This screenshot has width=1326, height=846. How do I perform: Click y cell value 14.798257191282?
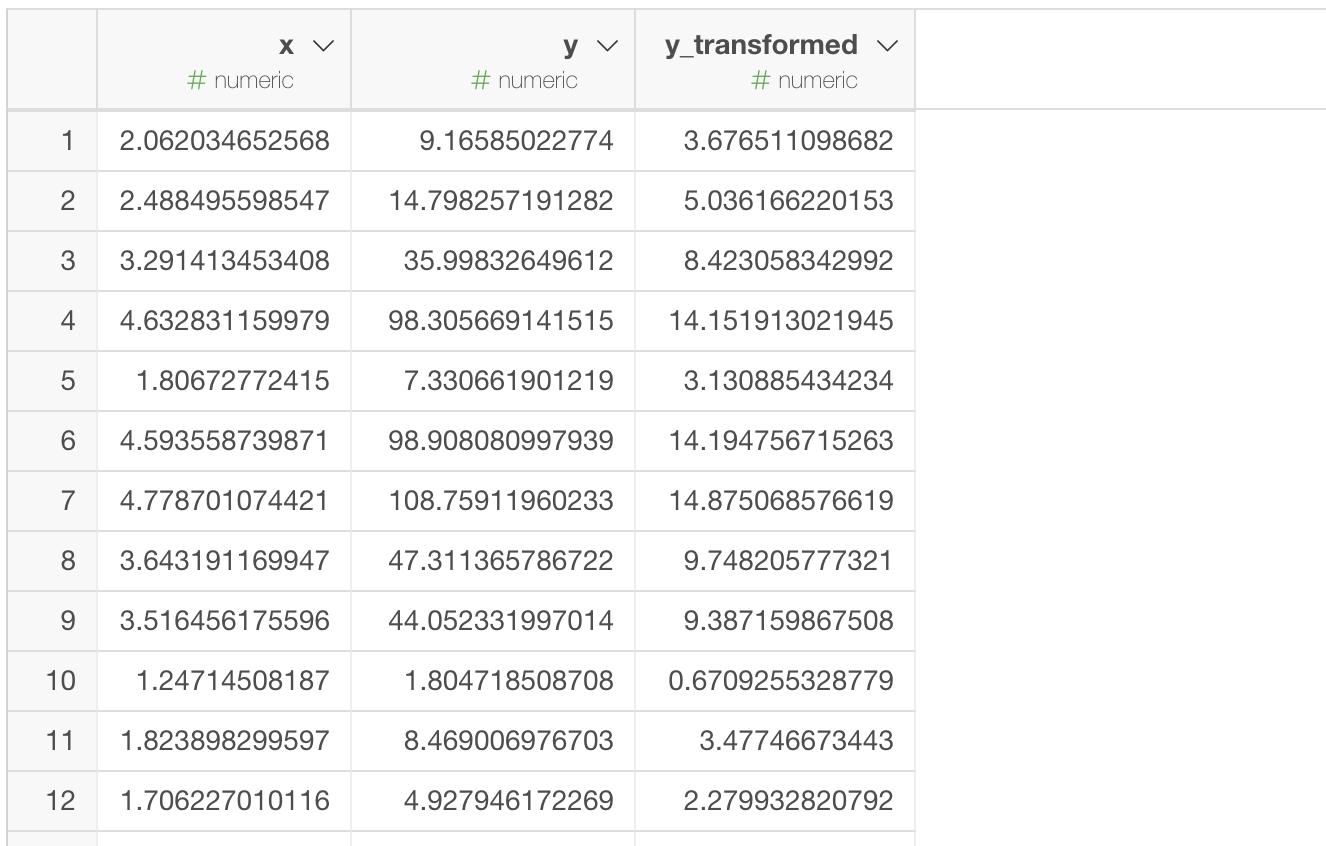click(501, 201)
